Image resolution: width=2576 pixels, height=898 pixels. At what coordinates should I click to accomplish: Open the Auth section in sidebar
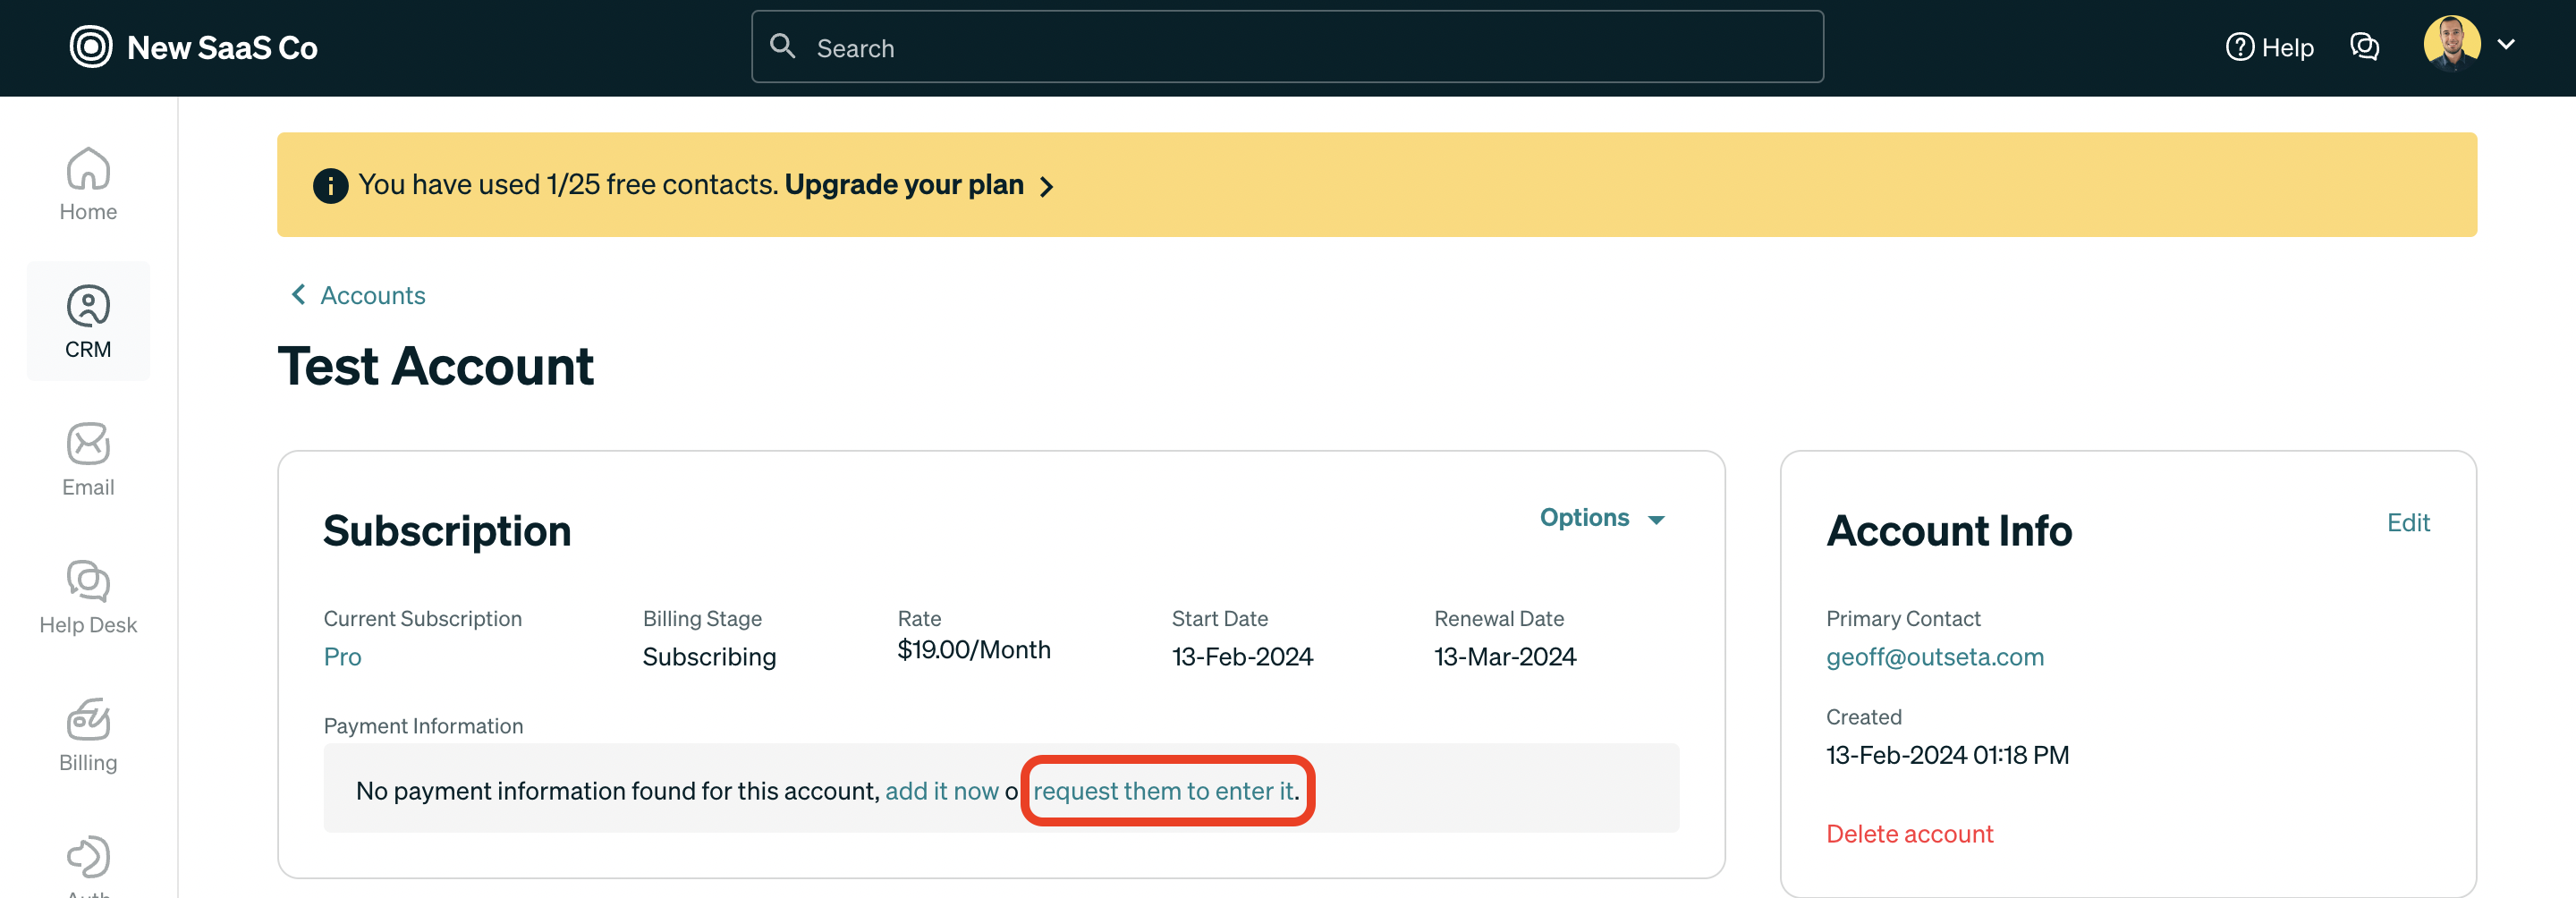point(88,865)
